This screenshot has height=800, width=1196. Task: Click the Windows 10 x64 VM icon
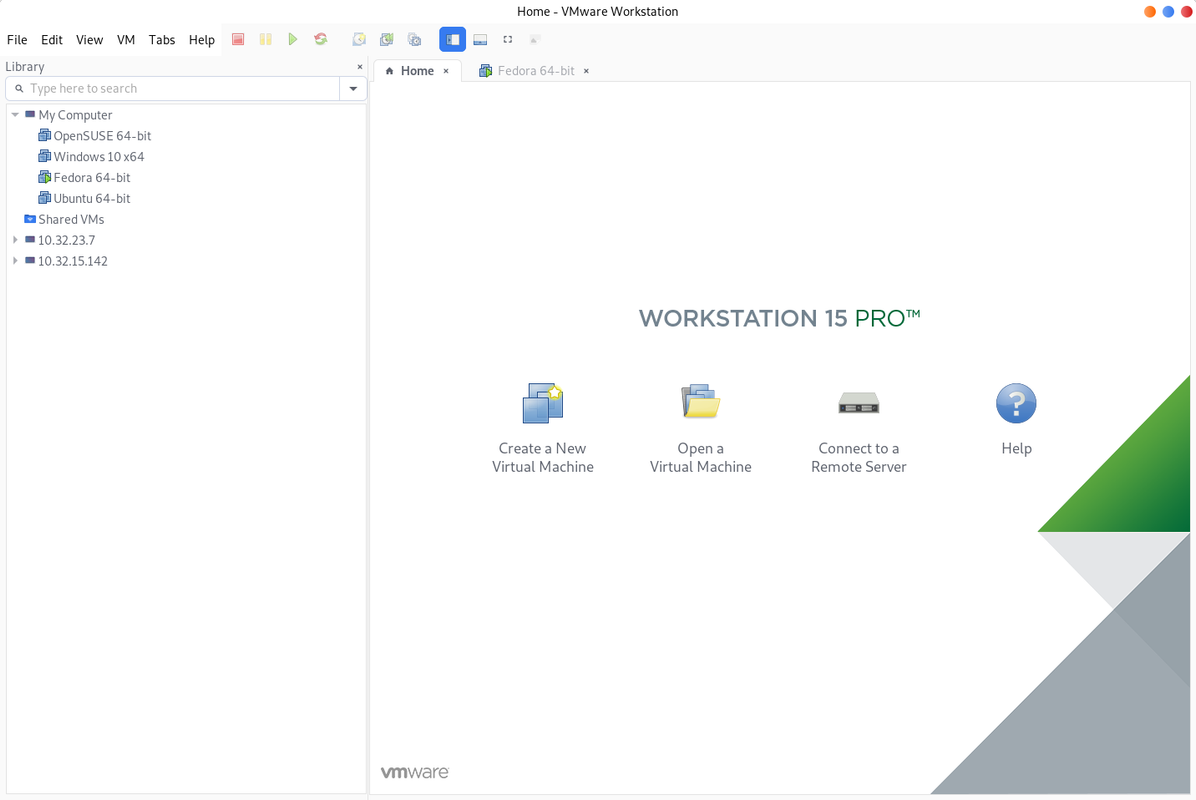[44, 156]
